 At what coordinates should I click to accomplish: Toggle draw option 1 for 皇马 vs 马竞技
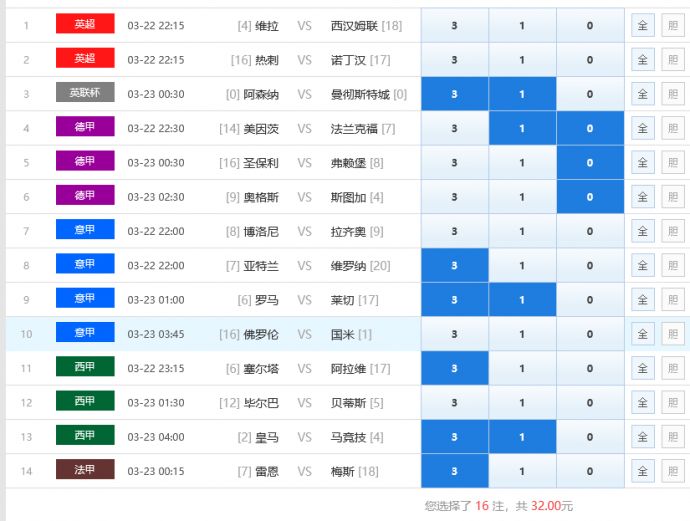click(522, 437)
